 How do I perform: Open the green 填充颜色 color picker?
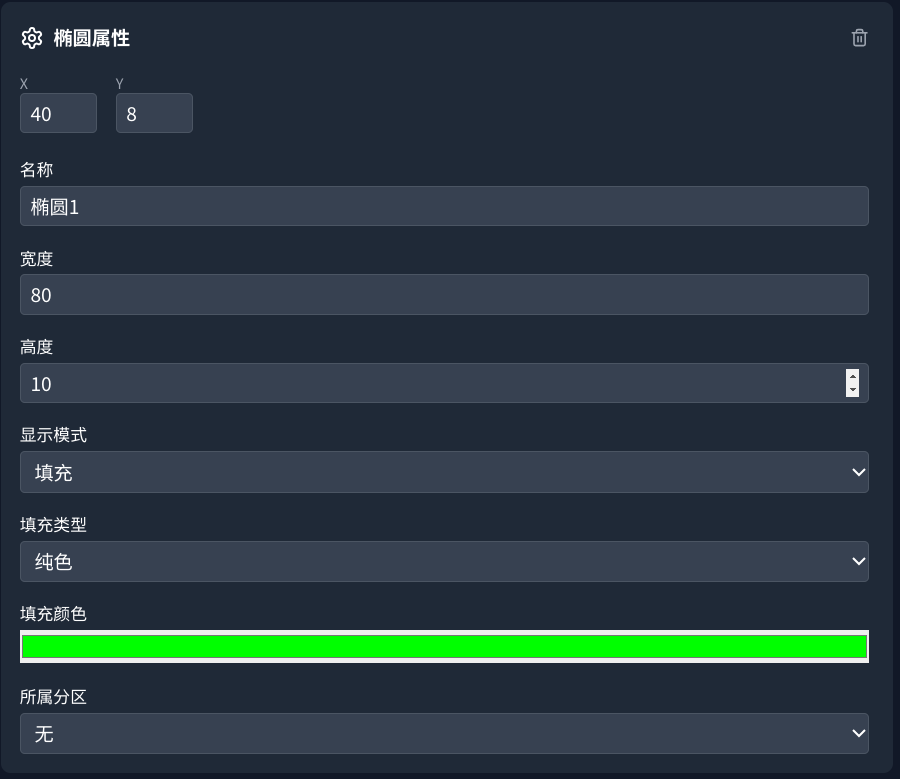pos(444,646)
